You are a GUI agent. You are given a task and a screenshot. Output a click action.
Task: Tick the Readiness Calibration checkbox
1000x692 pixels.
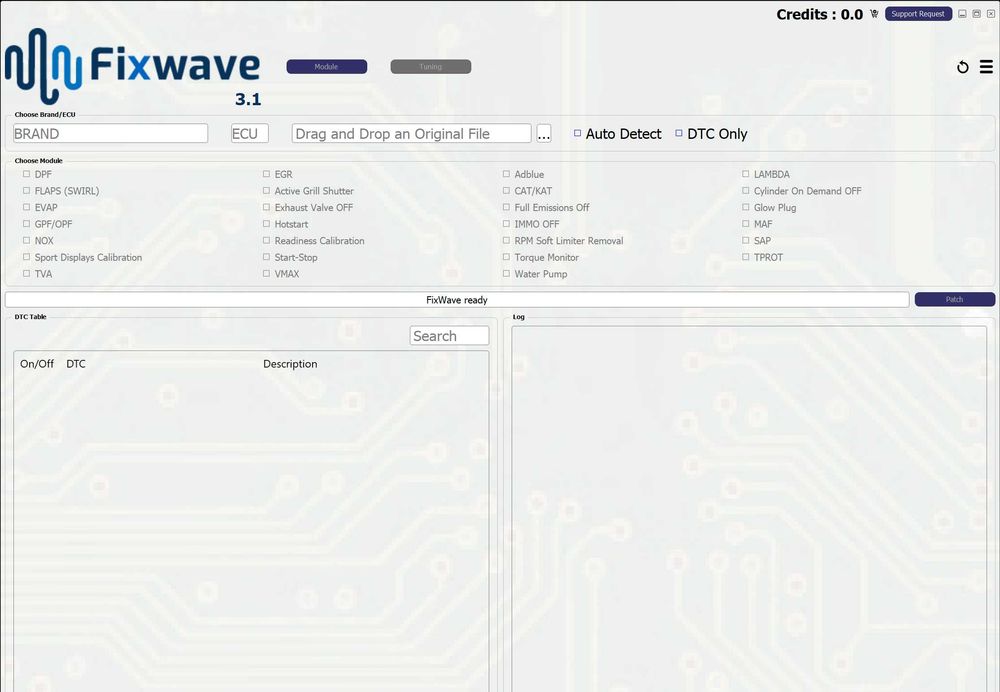(266, 240)
